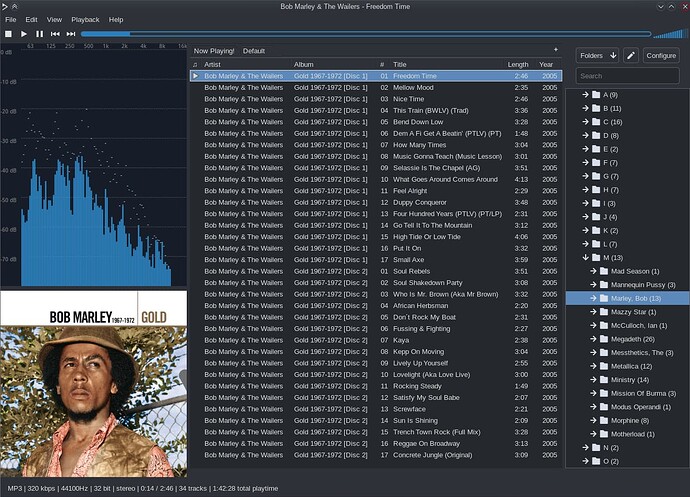The image size is (690, 497).
Task: Sort playlist by Length column header
Action: coord(518,64)
